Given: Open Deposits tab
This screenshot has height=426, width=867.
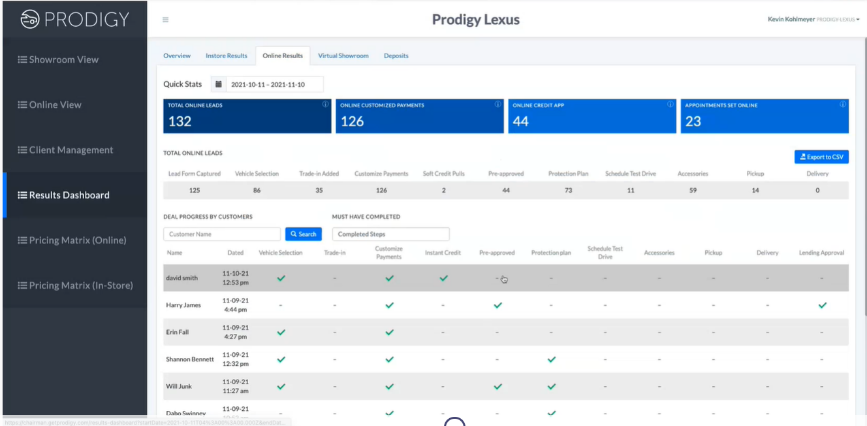Looking at the screenshot, I should (396, 56).
